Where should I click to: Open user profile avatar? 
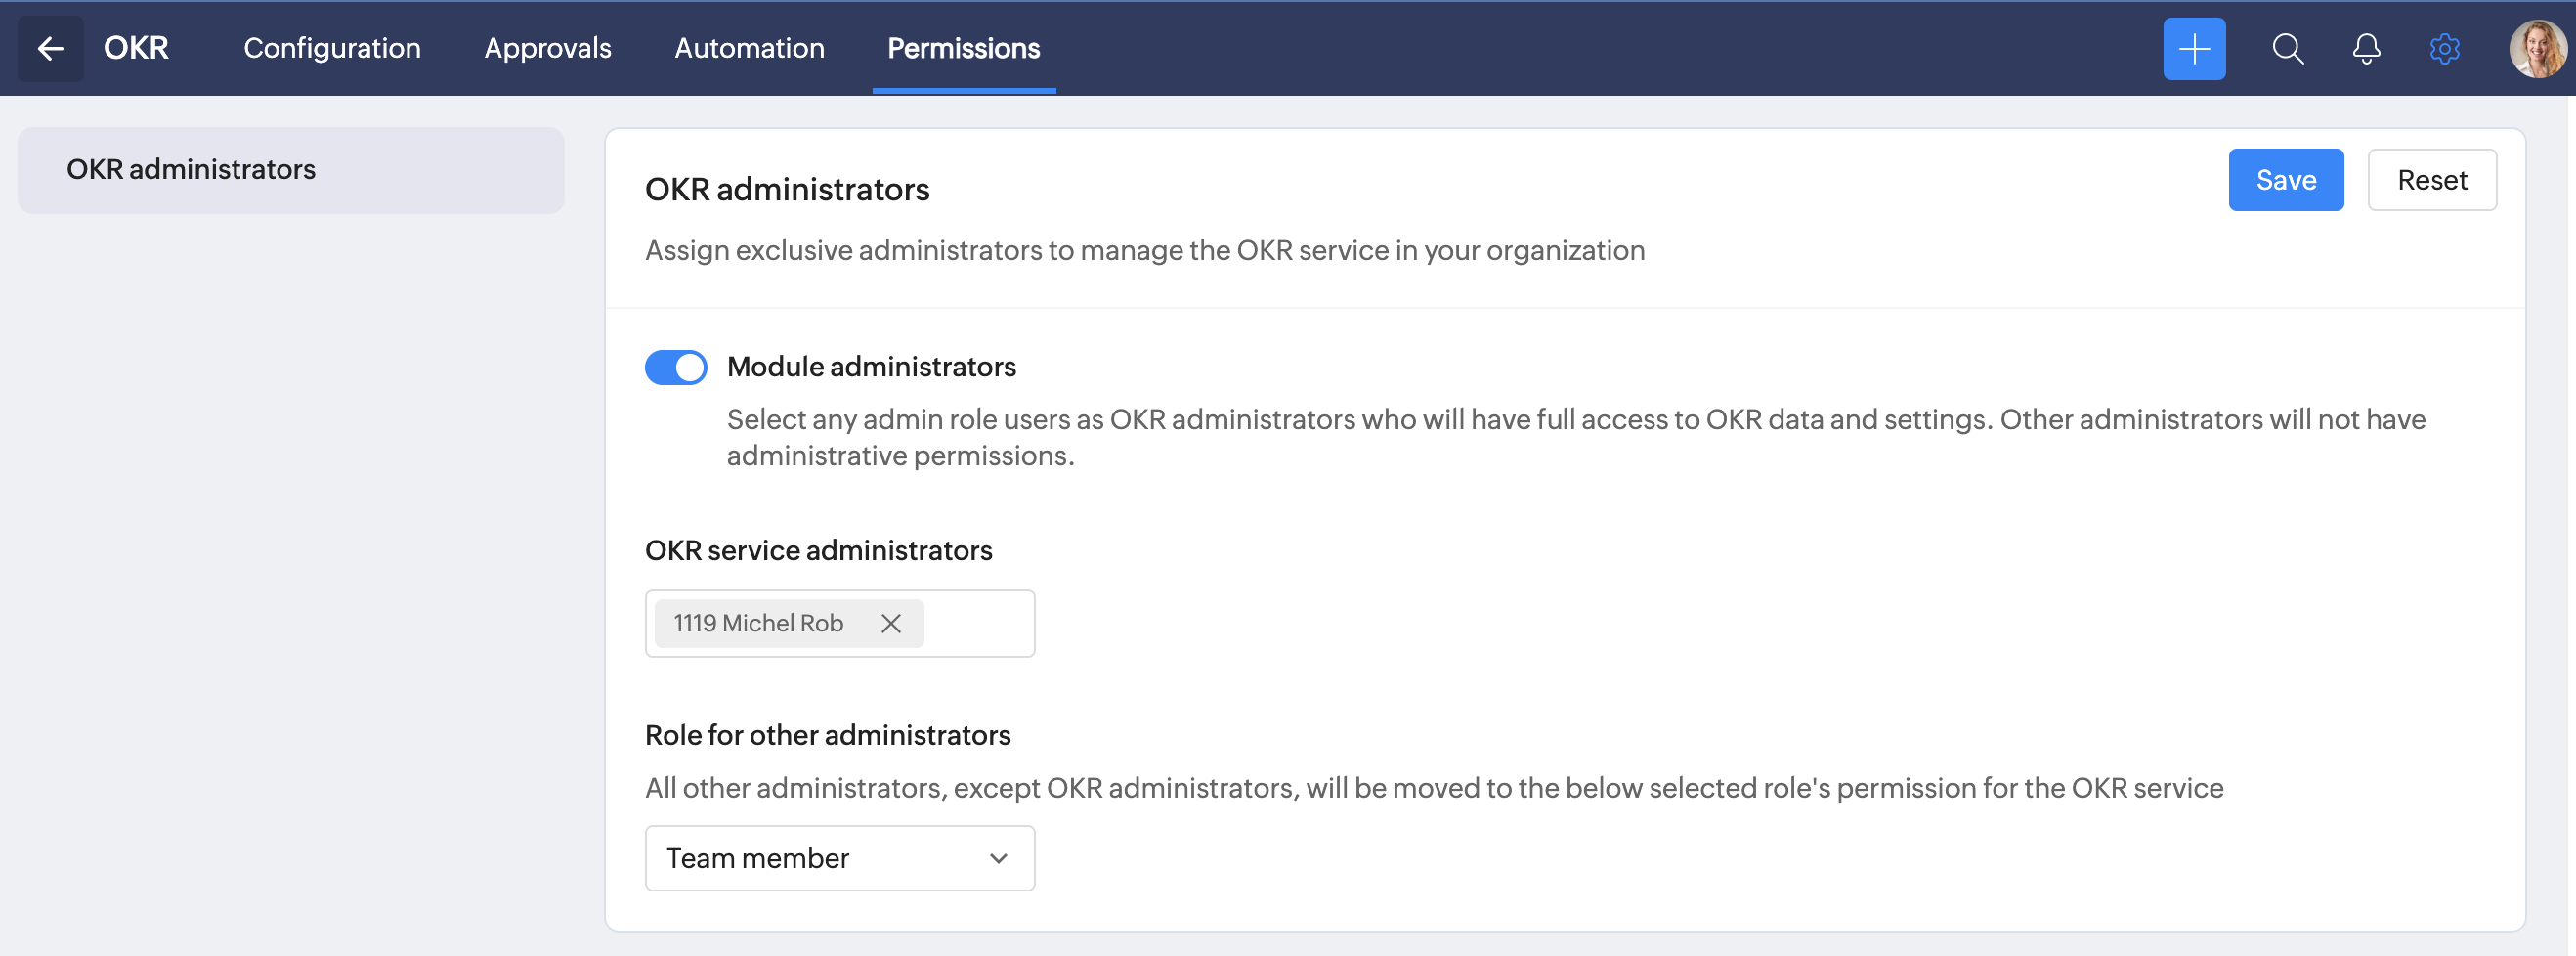coord(2536,48)
